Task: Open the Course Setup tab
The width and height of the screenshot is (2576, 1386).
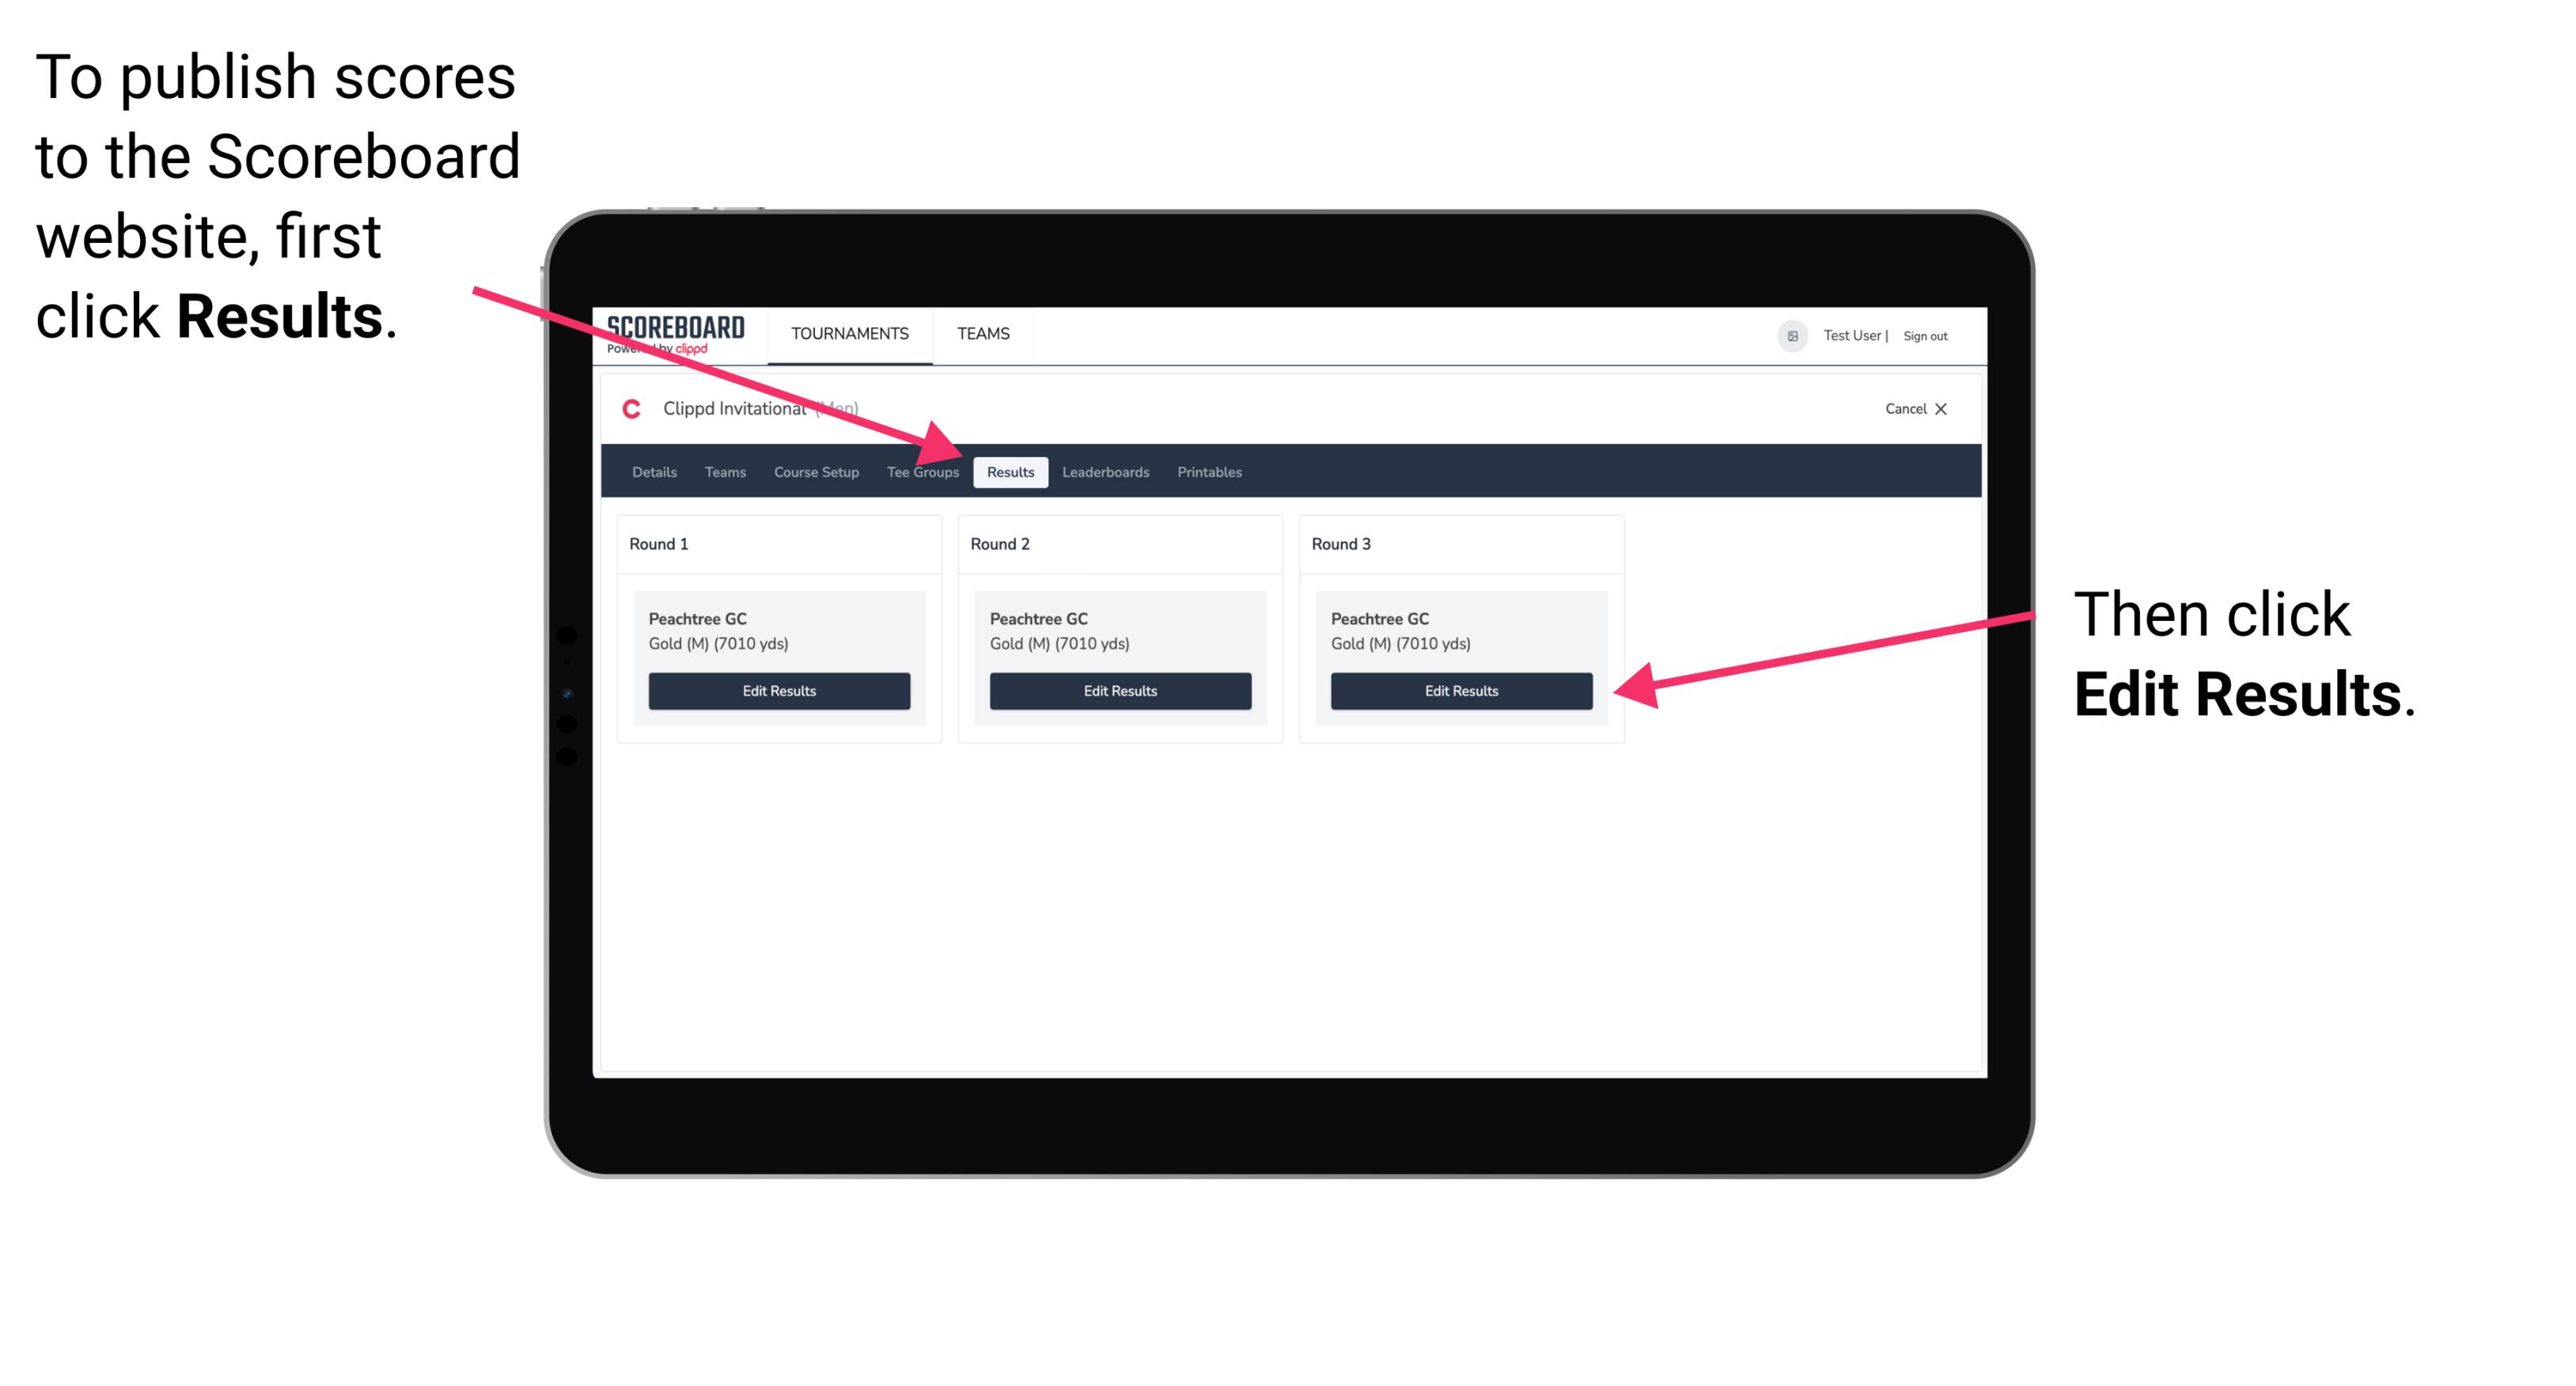Action: [x=814, y=471]
